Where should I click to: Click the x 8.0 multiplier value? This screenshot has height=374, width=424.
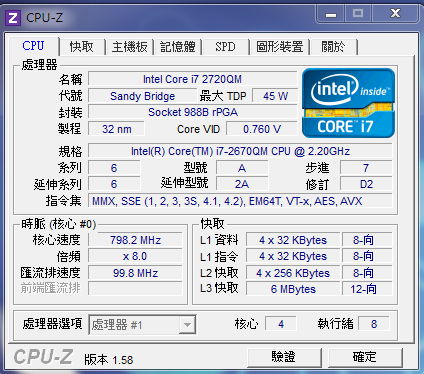point(135,256)
